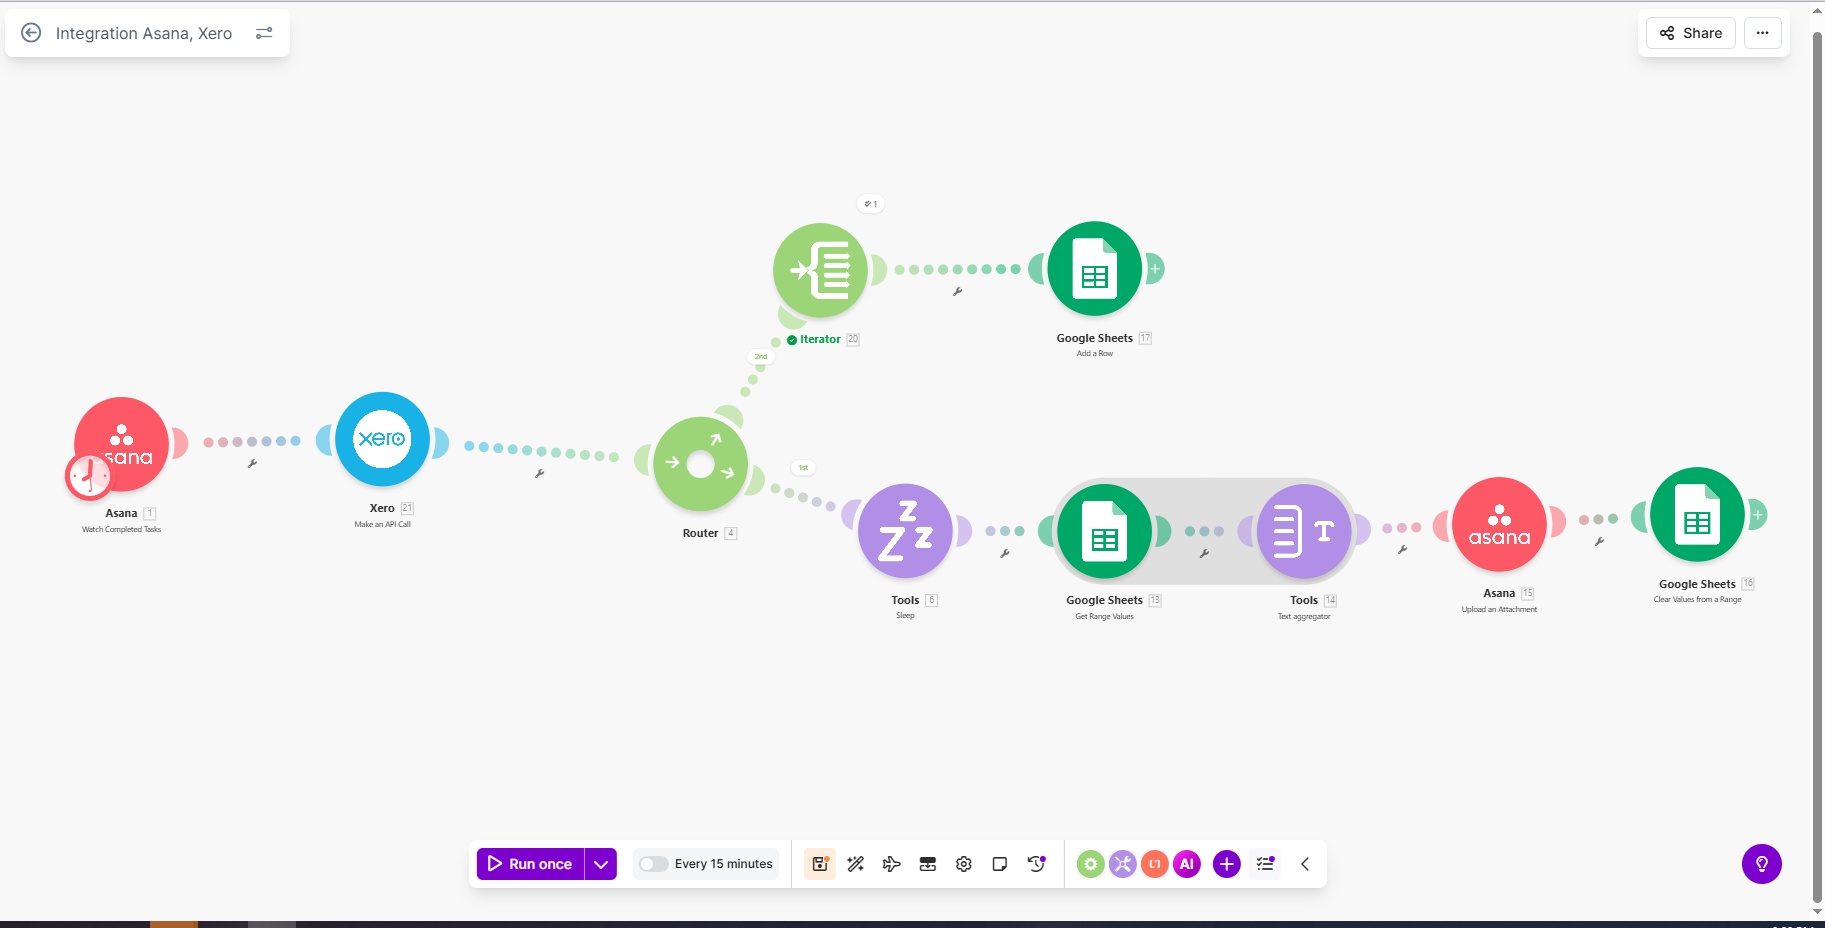The image size is (1825, 928).
Task: Click the green Flow control favorite icon
Action: (1091, 864)
